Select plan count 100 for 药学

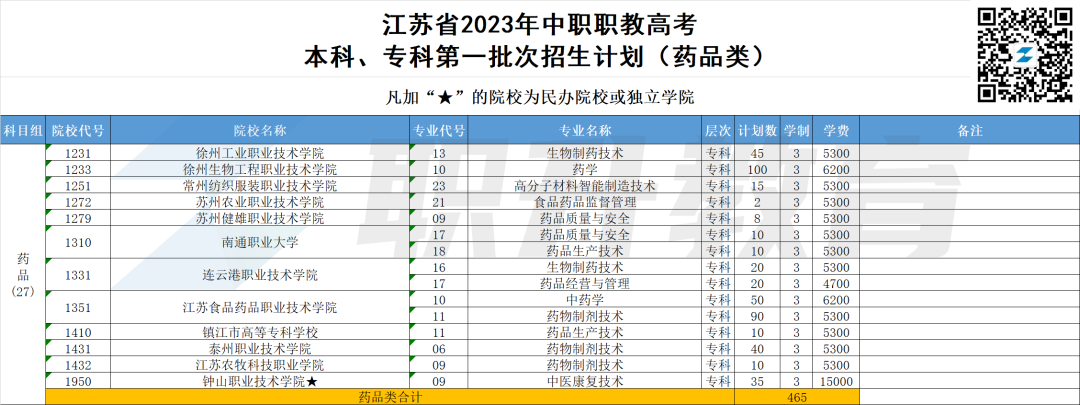tap(758, 169)
